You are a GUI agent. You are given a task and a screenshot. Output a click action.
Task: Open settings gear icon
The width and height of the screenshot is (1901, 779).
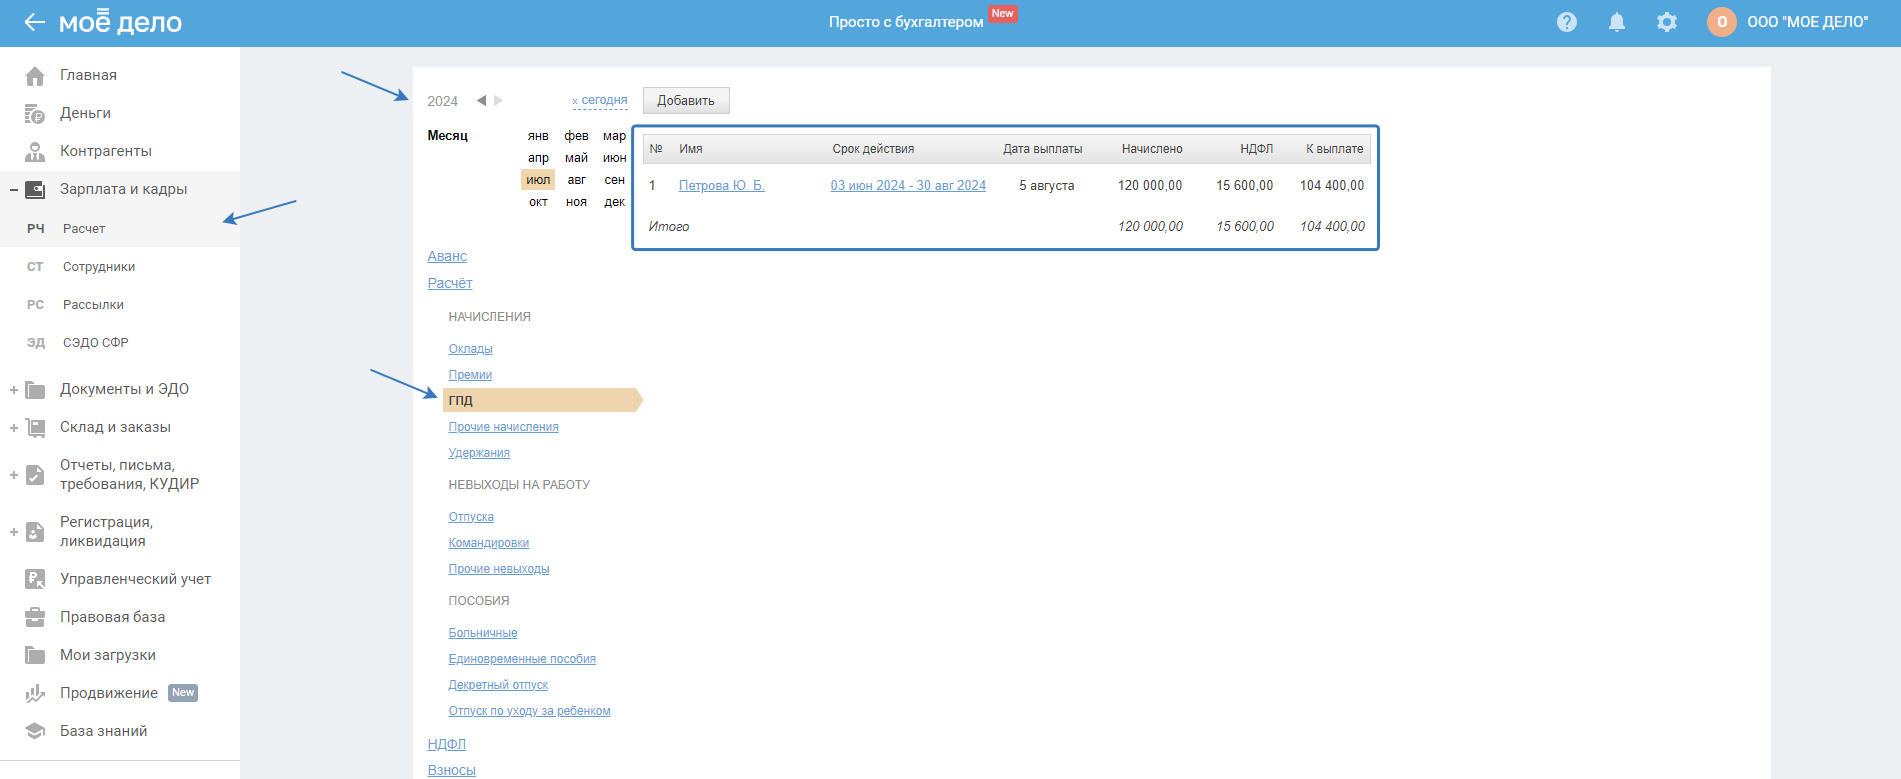(1666, 22)
